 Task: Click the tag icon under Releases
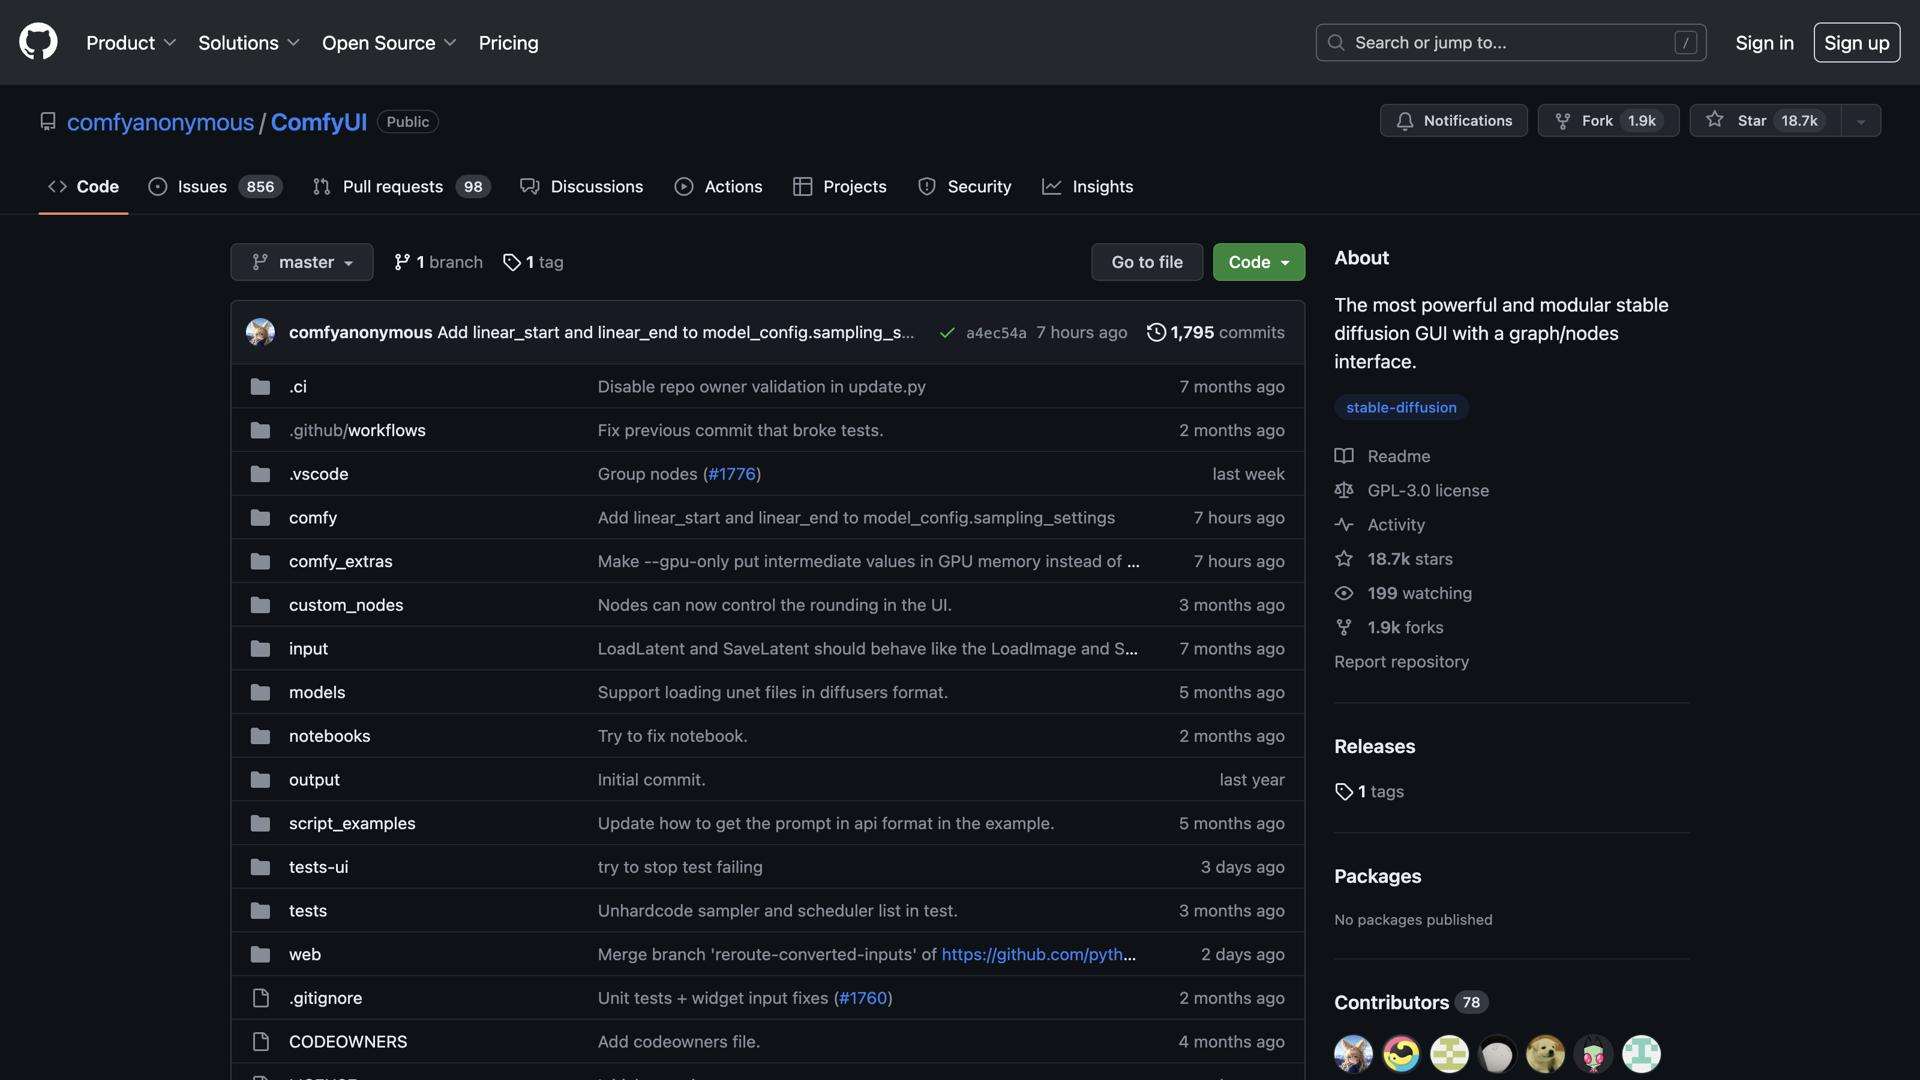(x=1344, y=791)
